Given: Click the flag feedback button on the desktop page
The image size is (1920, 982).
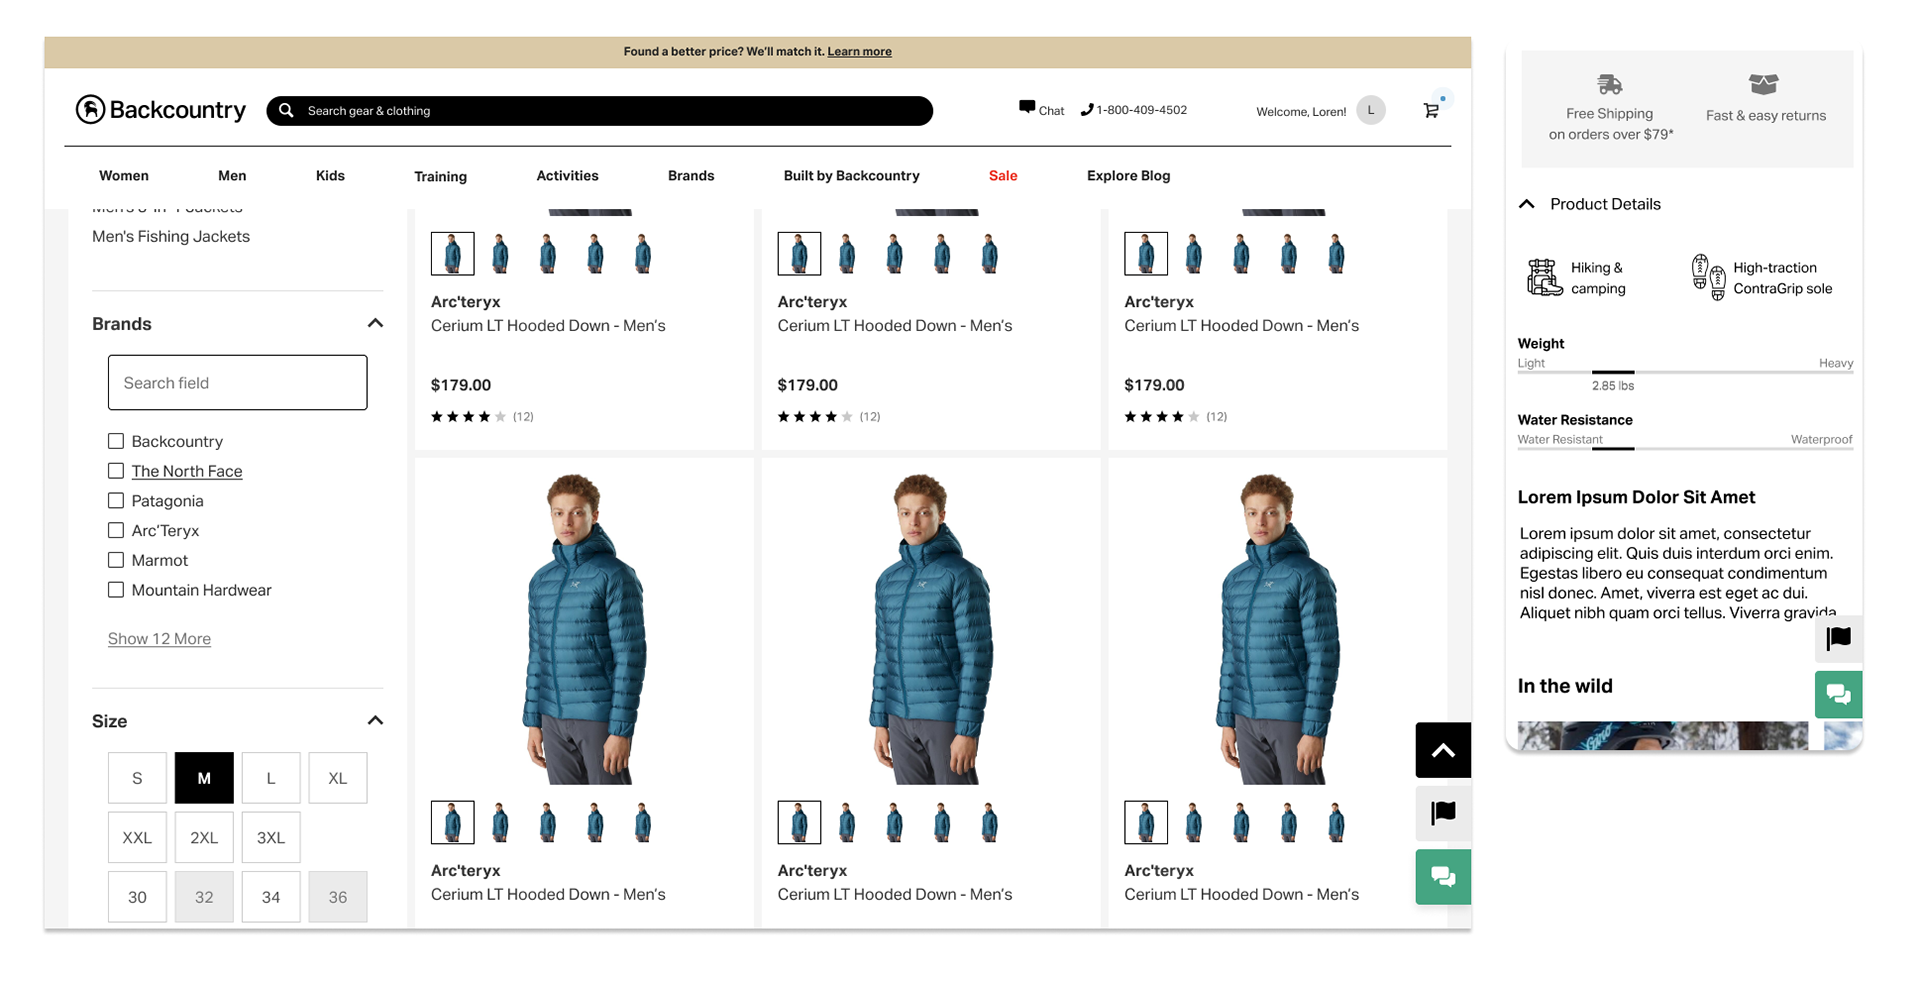Looking at the screenshot, I should (x=1443, y=813).
